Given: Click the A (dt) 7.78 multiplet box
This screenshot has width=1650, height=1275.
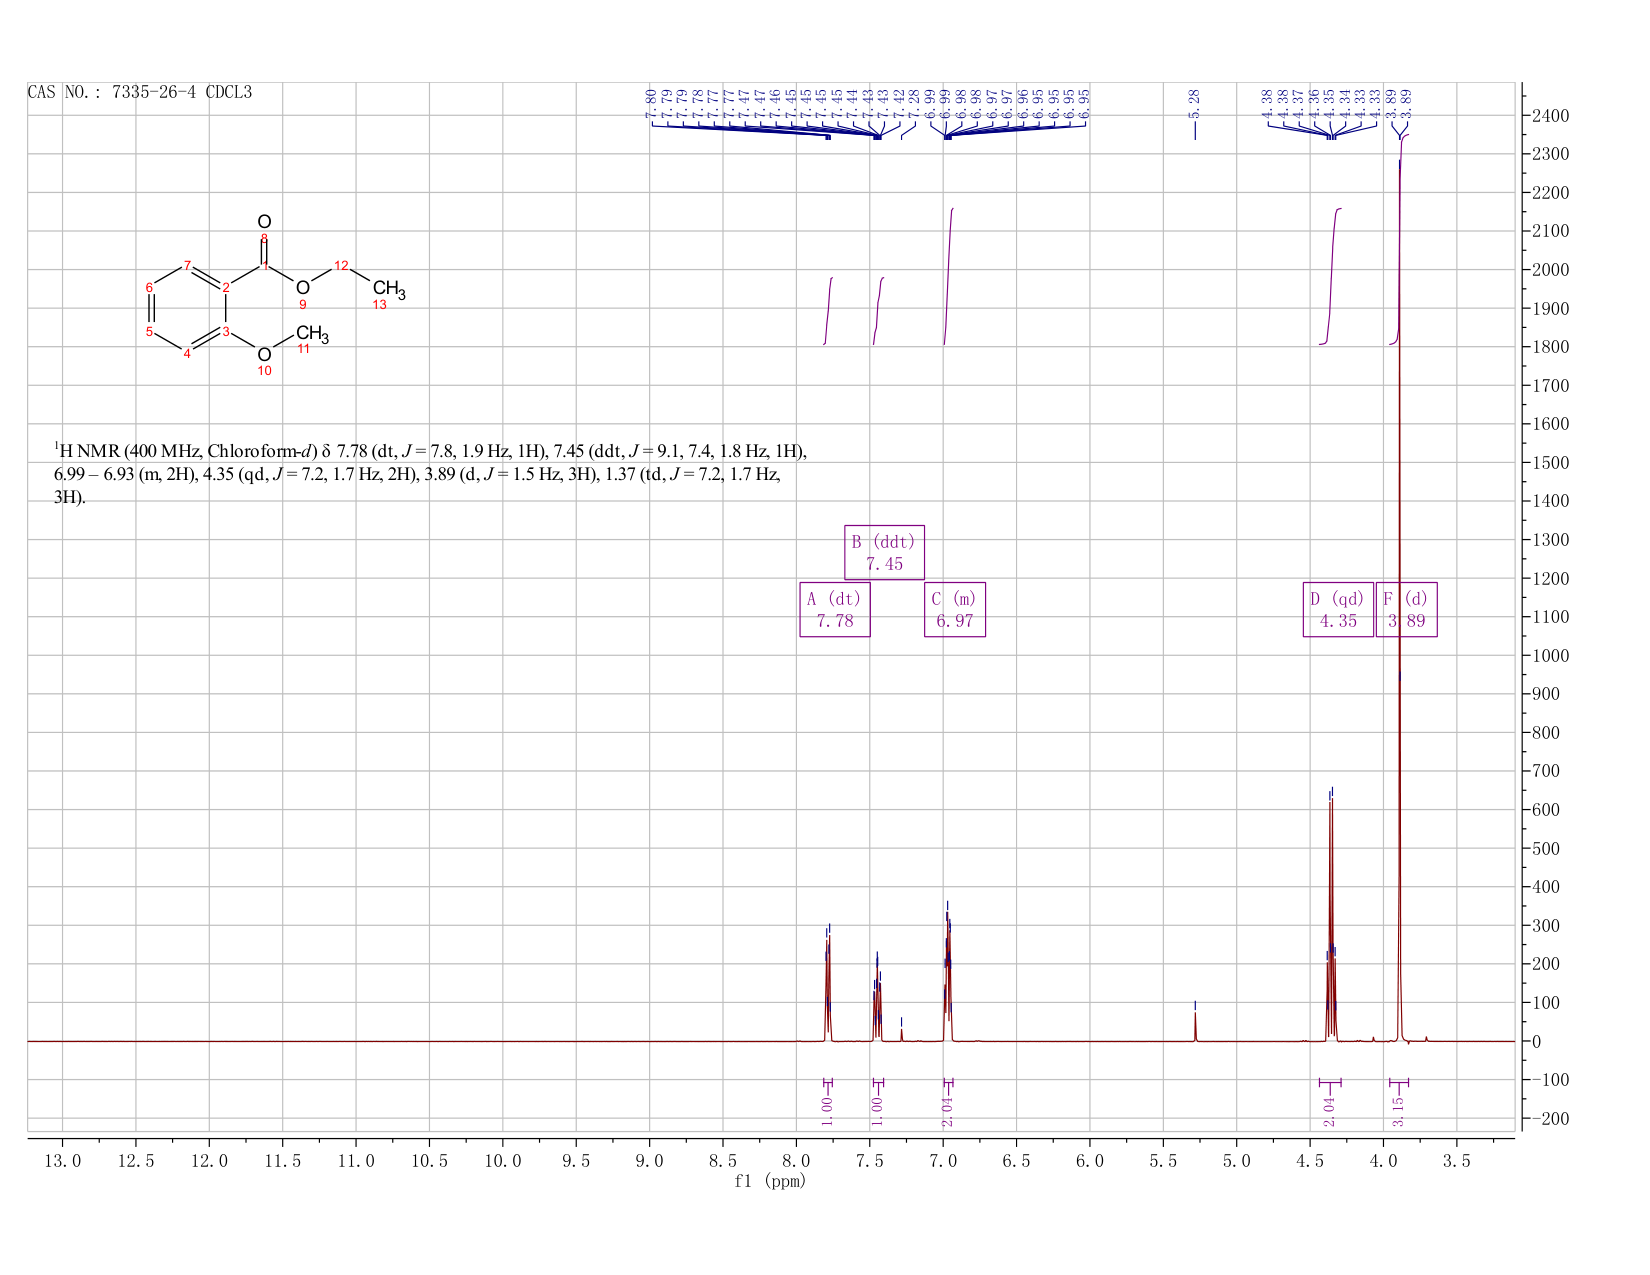Looking at the screenshot, I should point(835,609).
